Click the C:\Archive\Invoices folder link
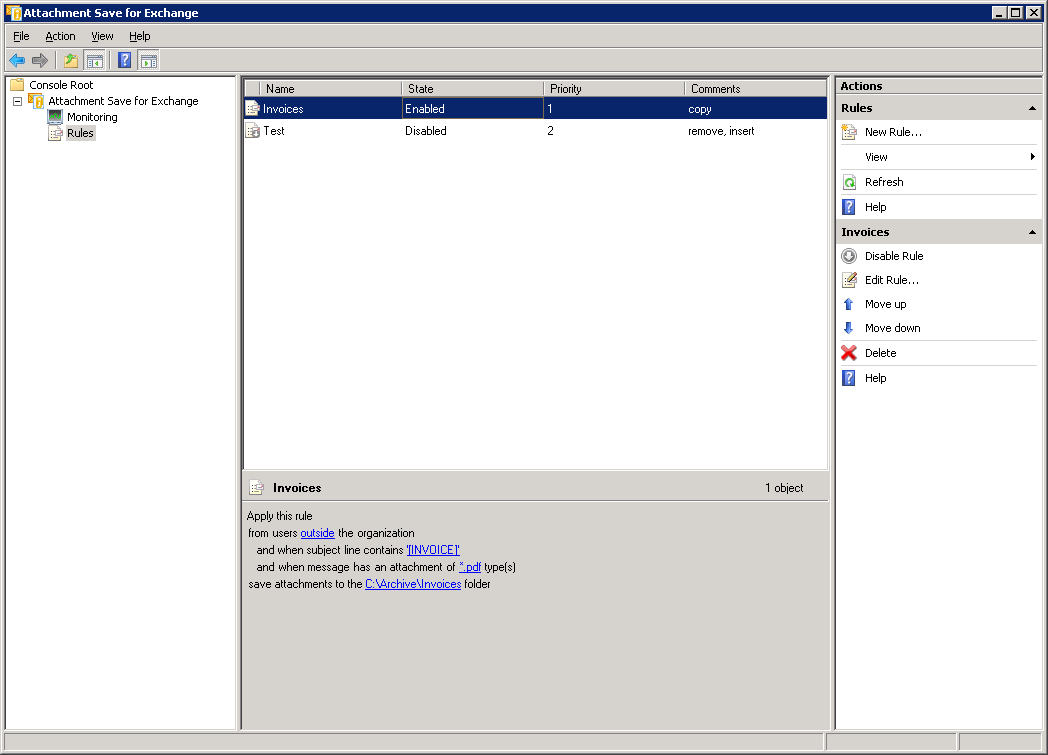This screenshot has height=755, width=1048. 412,584
